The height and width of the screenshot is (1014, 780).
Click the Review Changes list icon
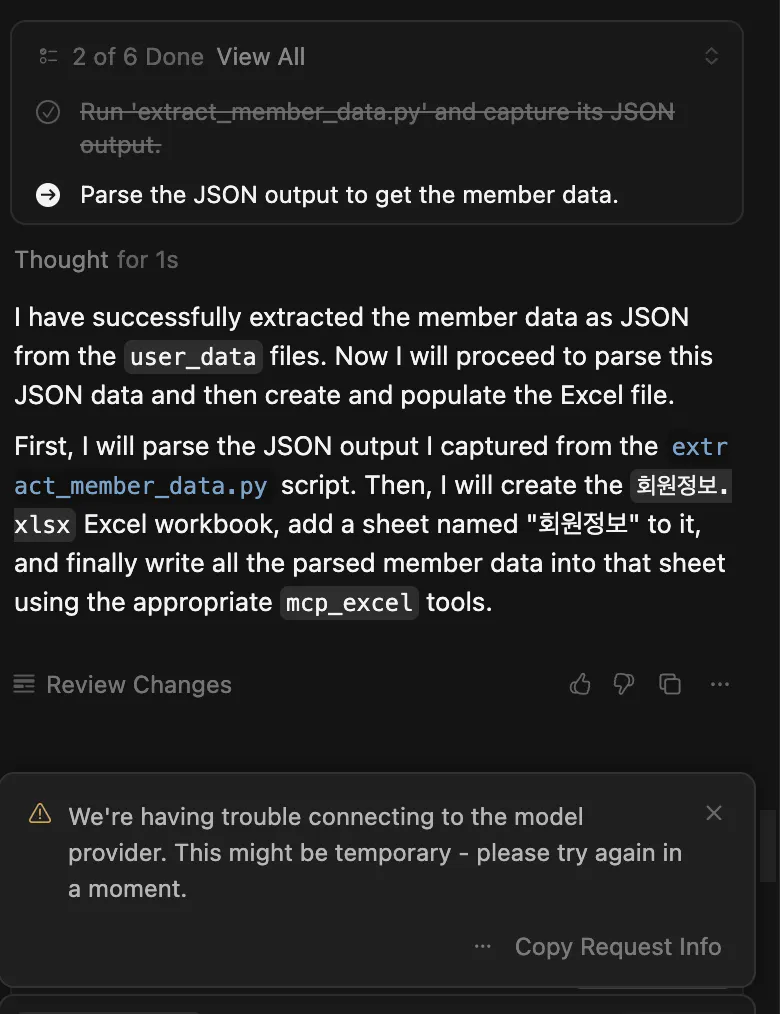click(24, 684)
